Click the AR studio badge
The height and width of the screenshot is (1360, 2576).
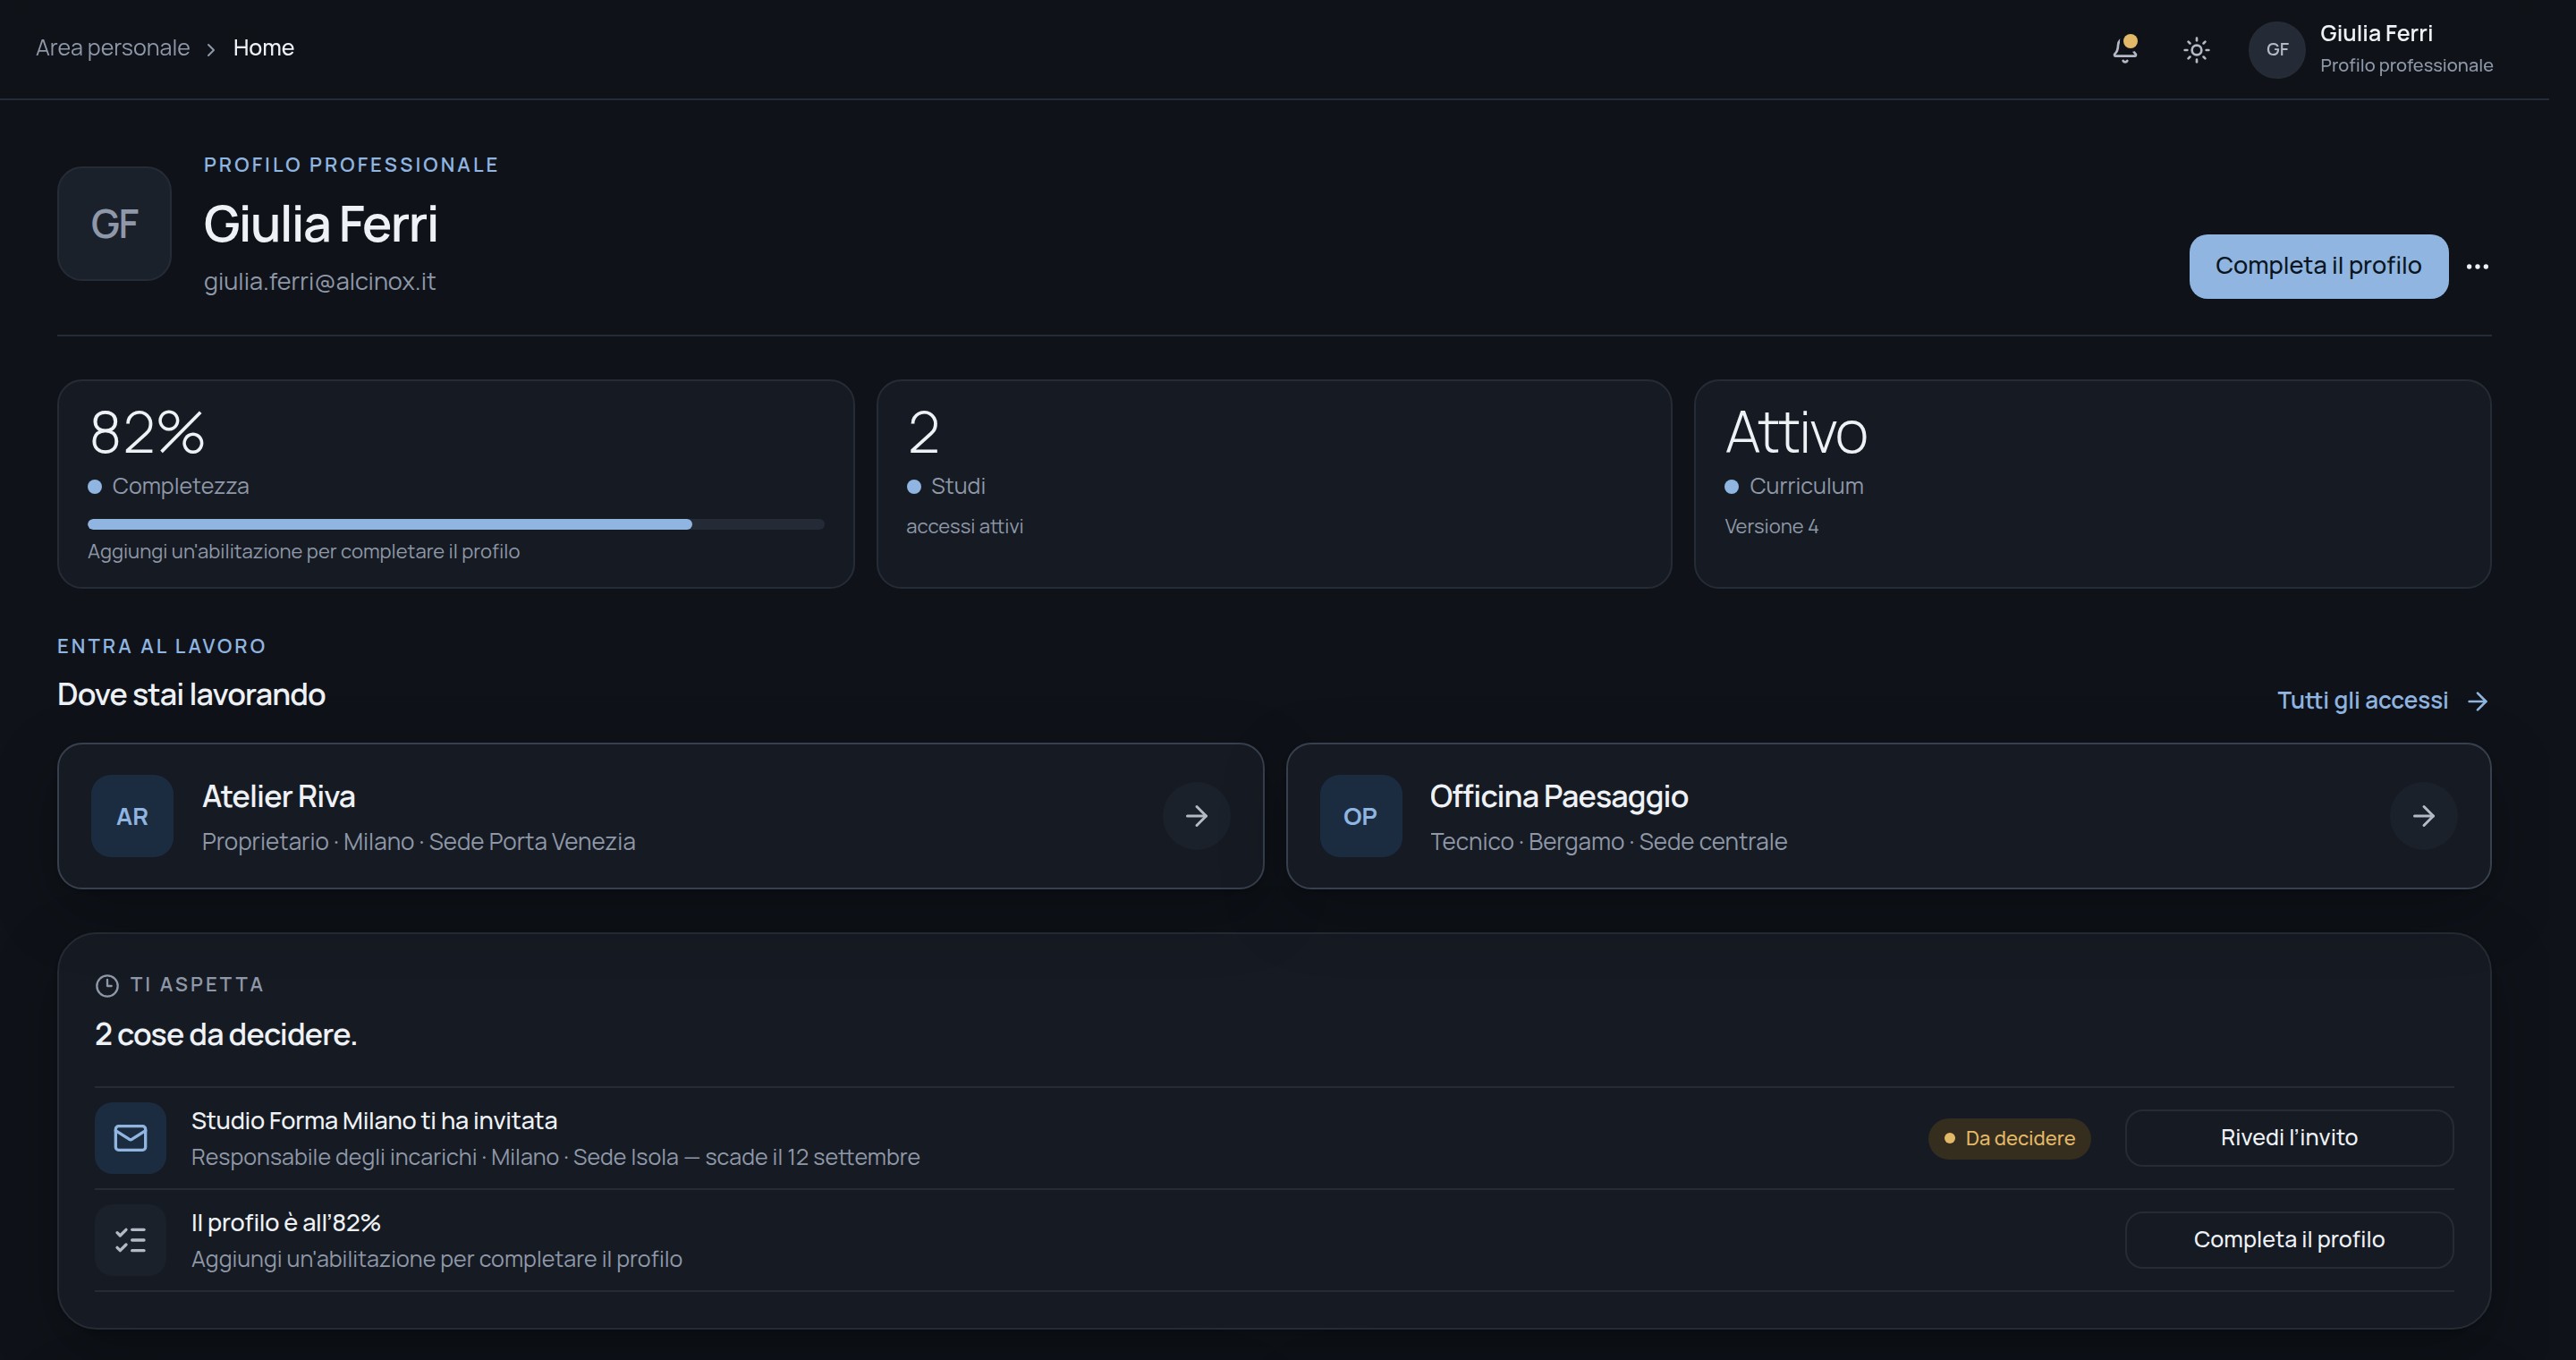(x=132, y=816)
